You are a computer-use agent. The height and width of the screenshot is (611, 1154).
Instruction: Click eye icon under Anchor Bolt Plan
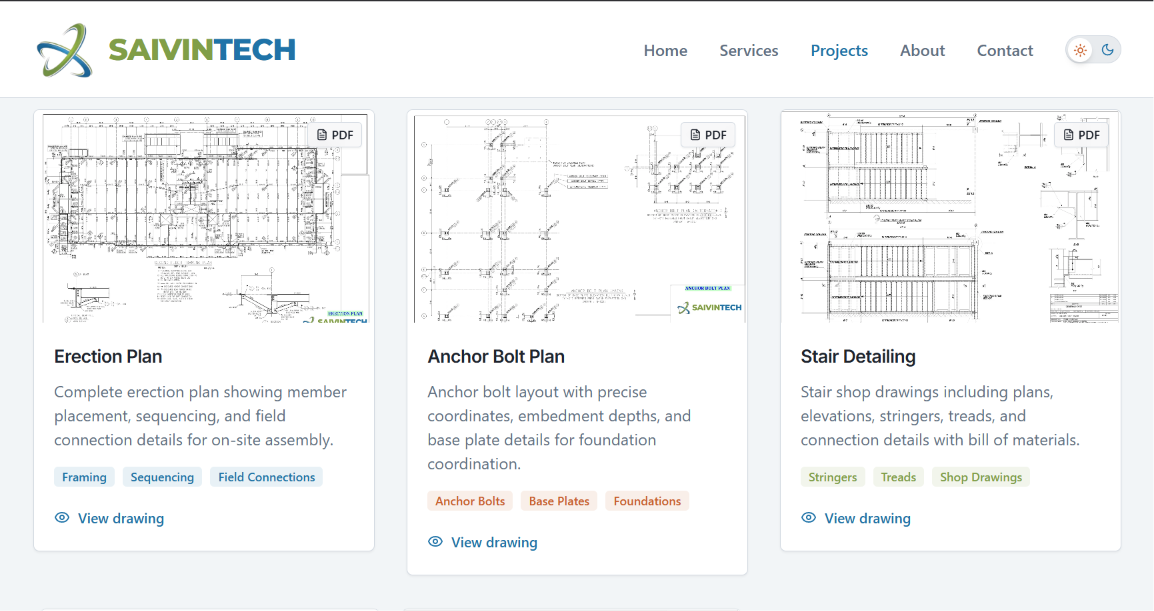point(436,542)
